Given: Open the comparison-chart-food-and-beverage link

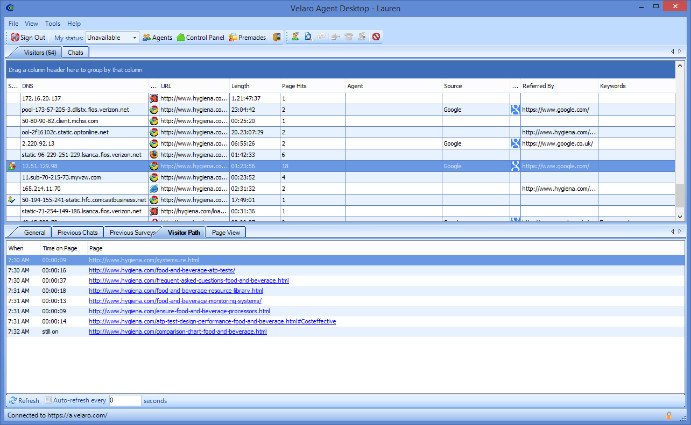Looking at the screenshot, I should tap(178, 332).
